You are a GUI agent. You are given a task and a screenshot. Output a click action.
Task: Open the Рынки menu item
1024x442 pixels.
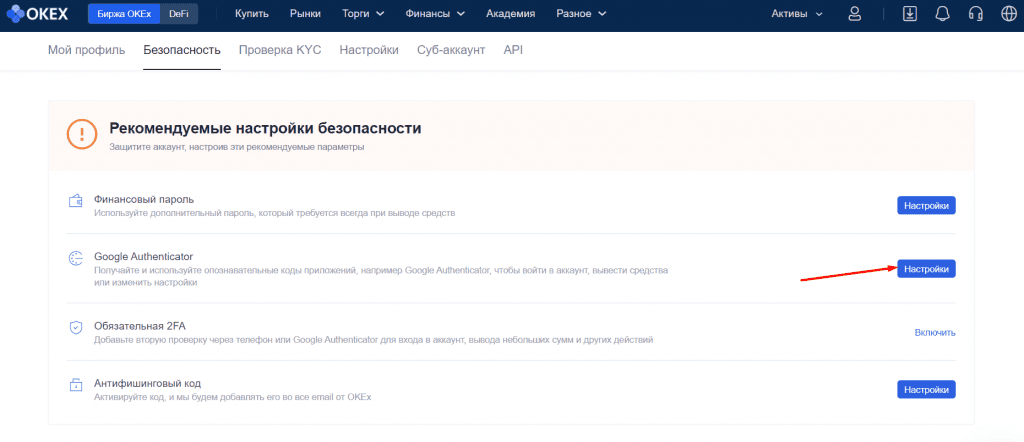tap(306, 14)
